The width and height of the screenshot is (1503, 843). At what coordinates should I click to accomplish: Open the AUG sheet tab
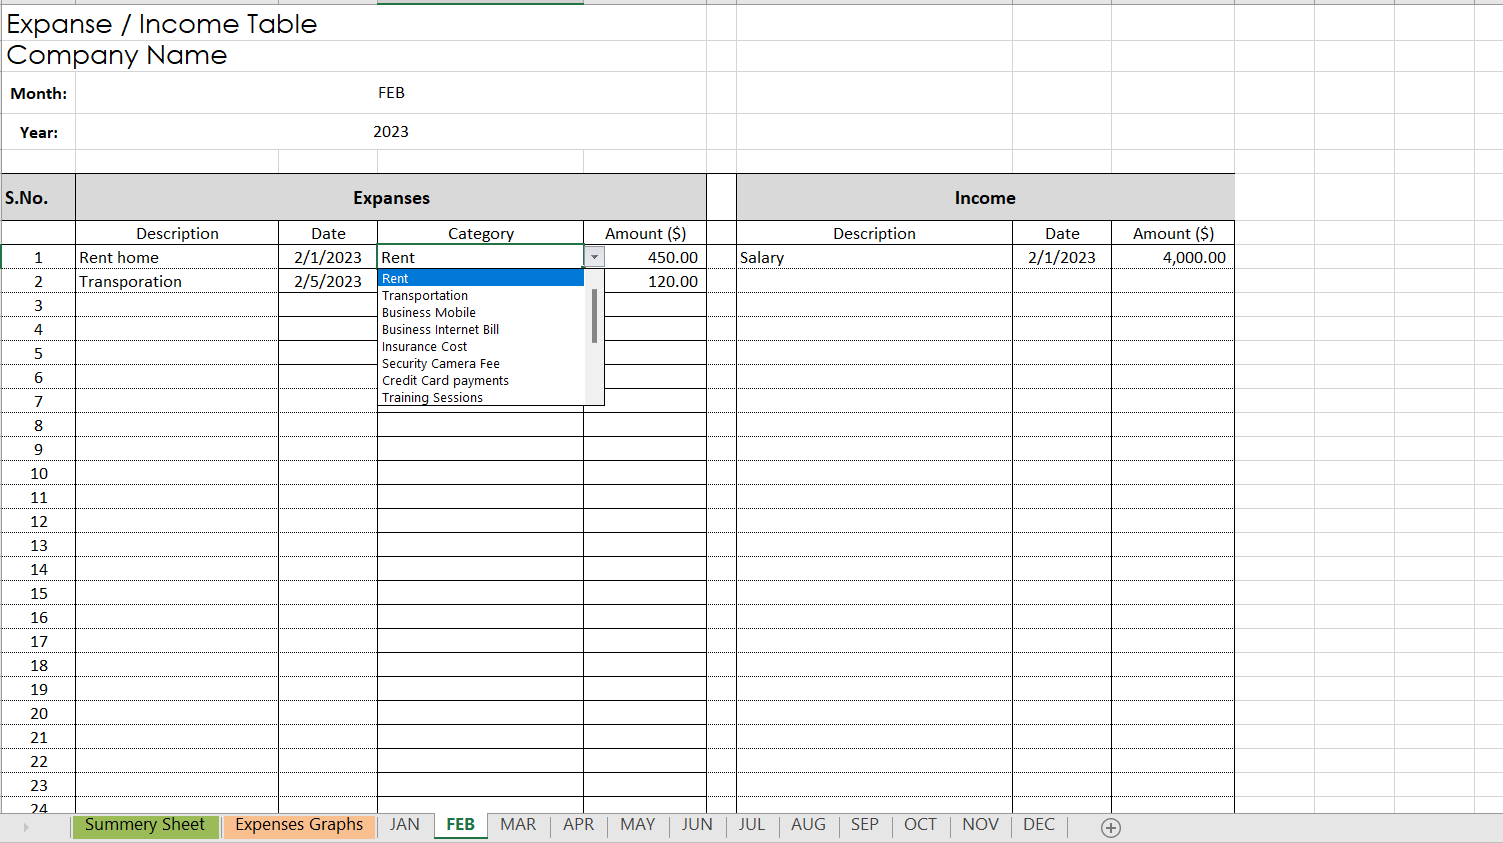pos(808,825)
